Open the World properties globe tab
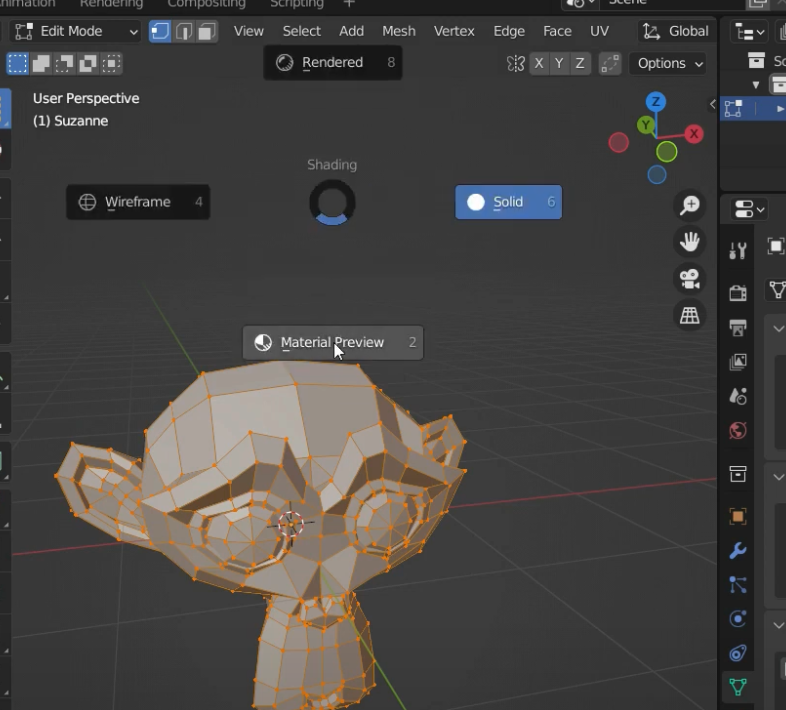Viewport: 786px width, 710px height. click(x=738, y=431)
